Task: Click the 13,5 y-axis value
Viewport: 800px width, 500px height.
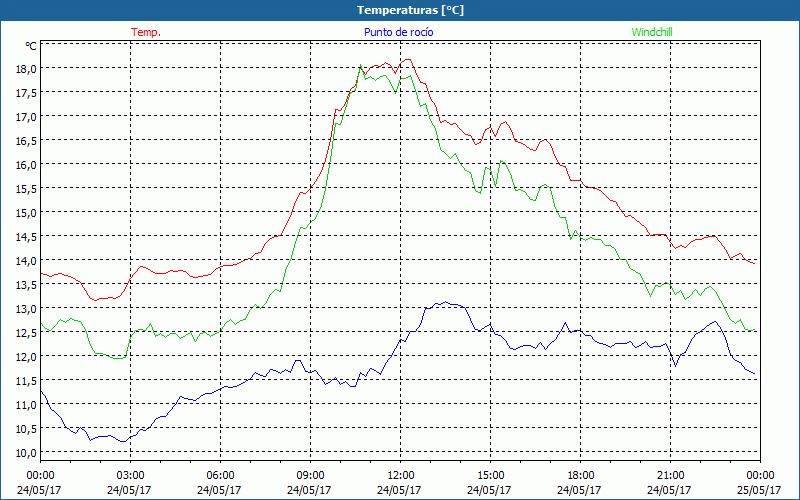Action: (x=27, y=284)
